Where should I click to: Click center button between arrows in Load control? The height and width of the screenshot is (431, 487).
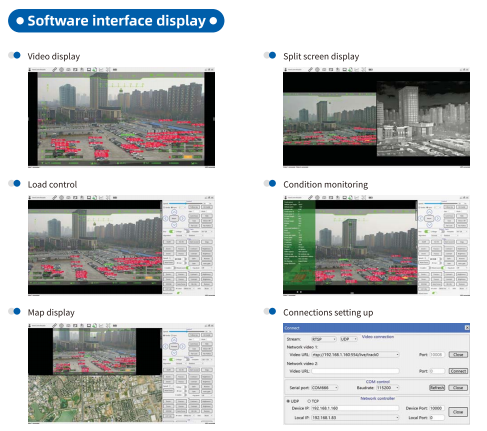click(174, 219)
